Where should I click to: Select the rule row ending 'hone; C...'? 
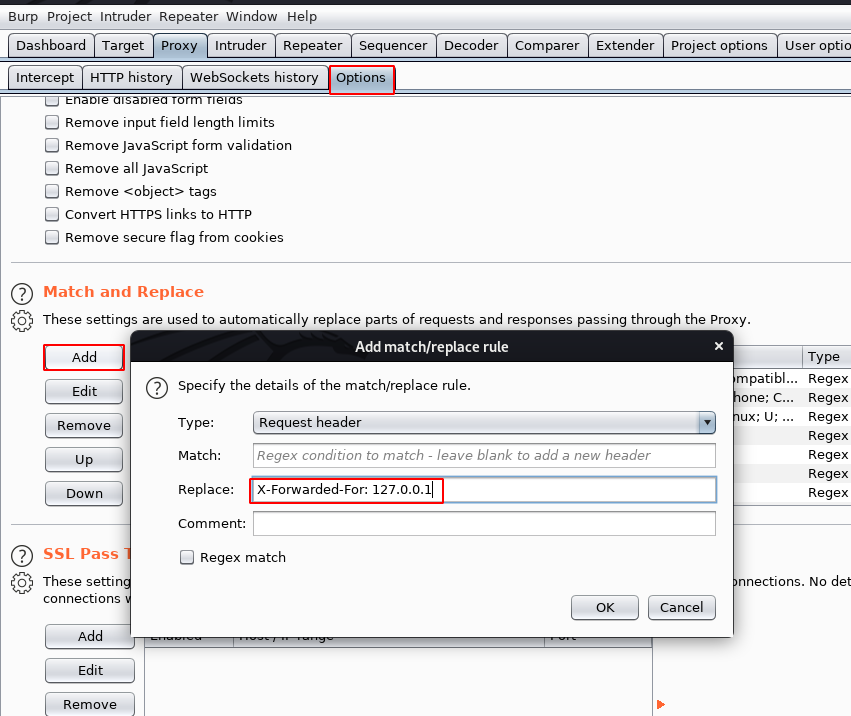point(792,397)
